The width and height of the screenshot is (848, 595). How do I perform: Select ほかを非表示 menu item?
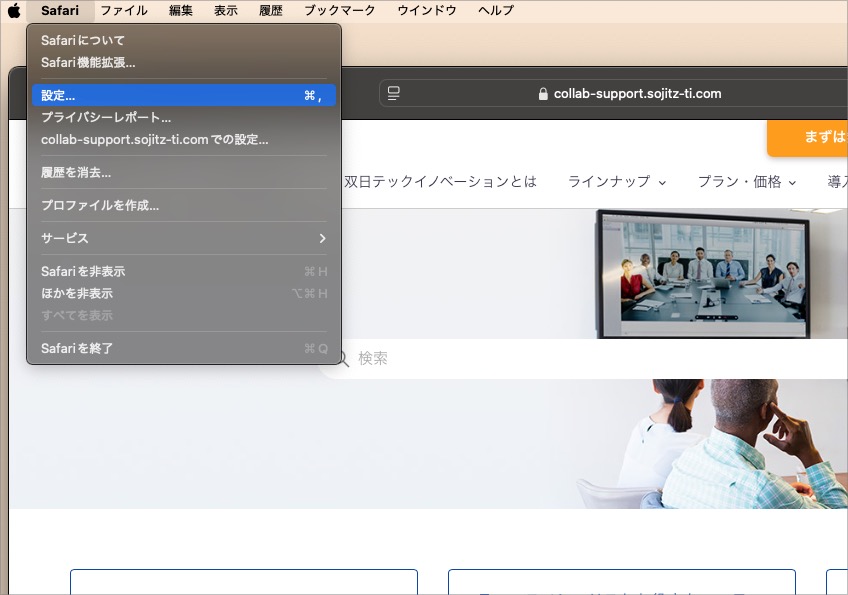pos(184,294)
